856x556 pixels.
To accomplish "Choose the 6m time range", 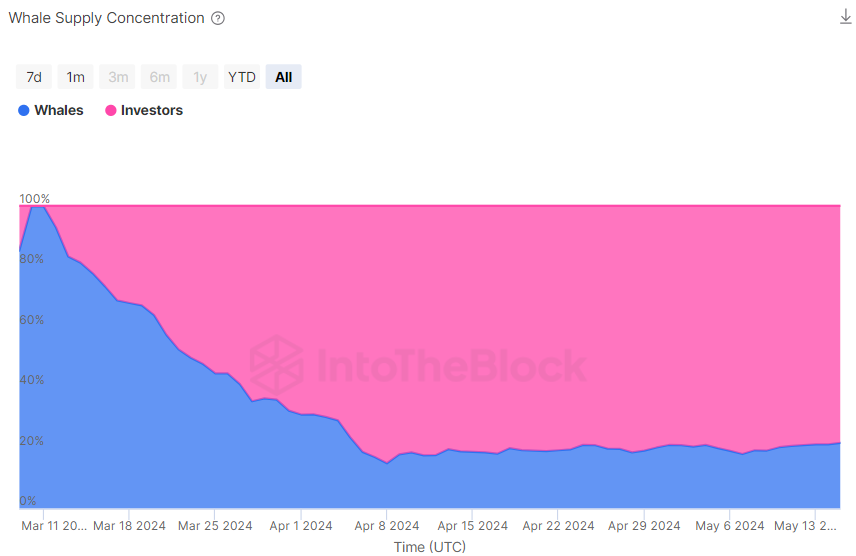I will click(x=160, y=77).
